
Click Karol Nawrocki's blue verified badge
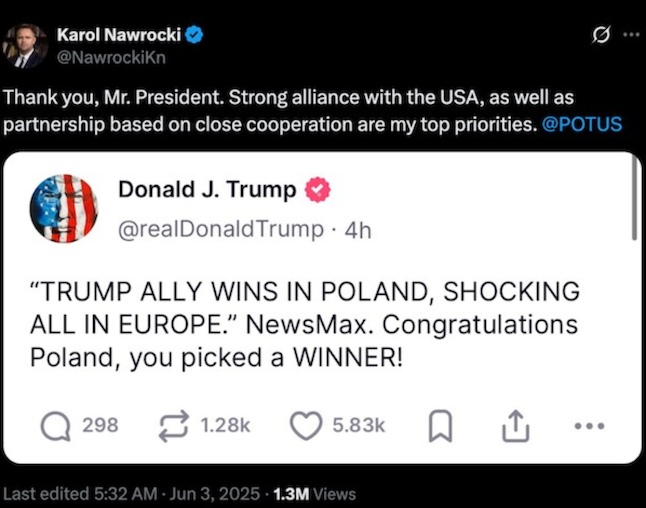[x=196, y=35]
